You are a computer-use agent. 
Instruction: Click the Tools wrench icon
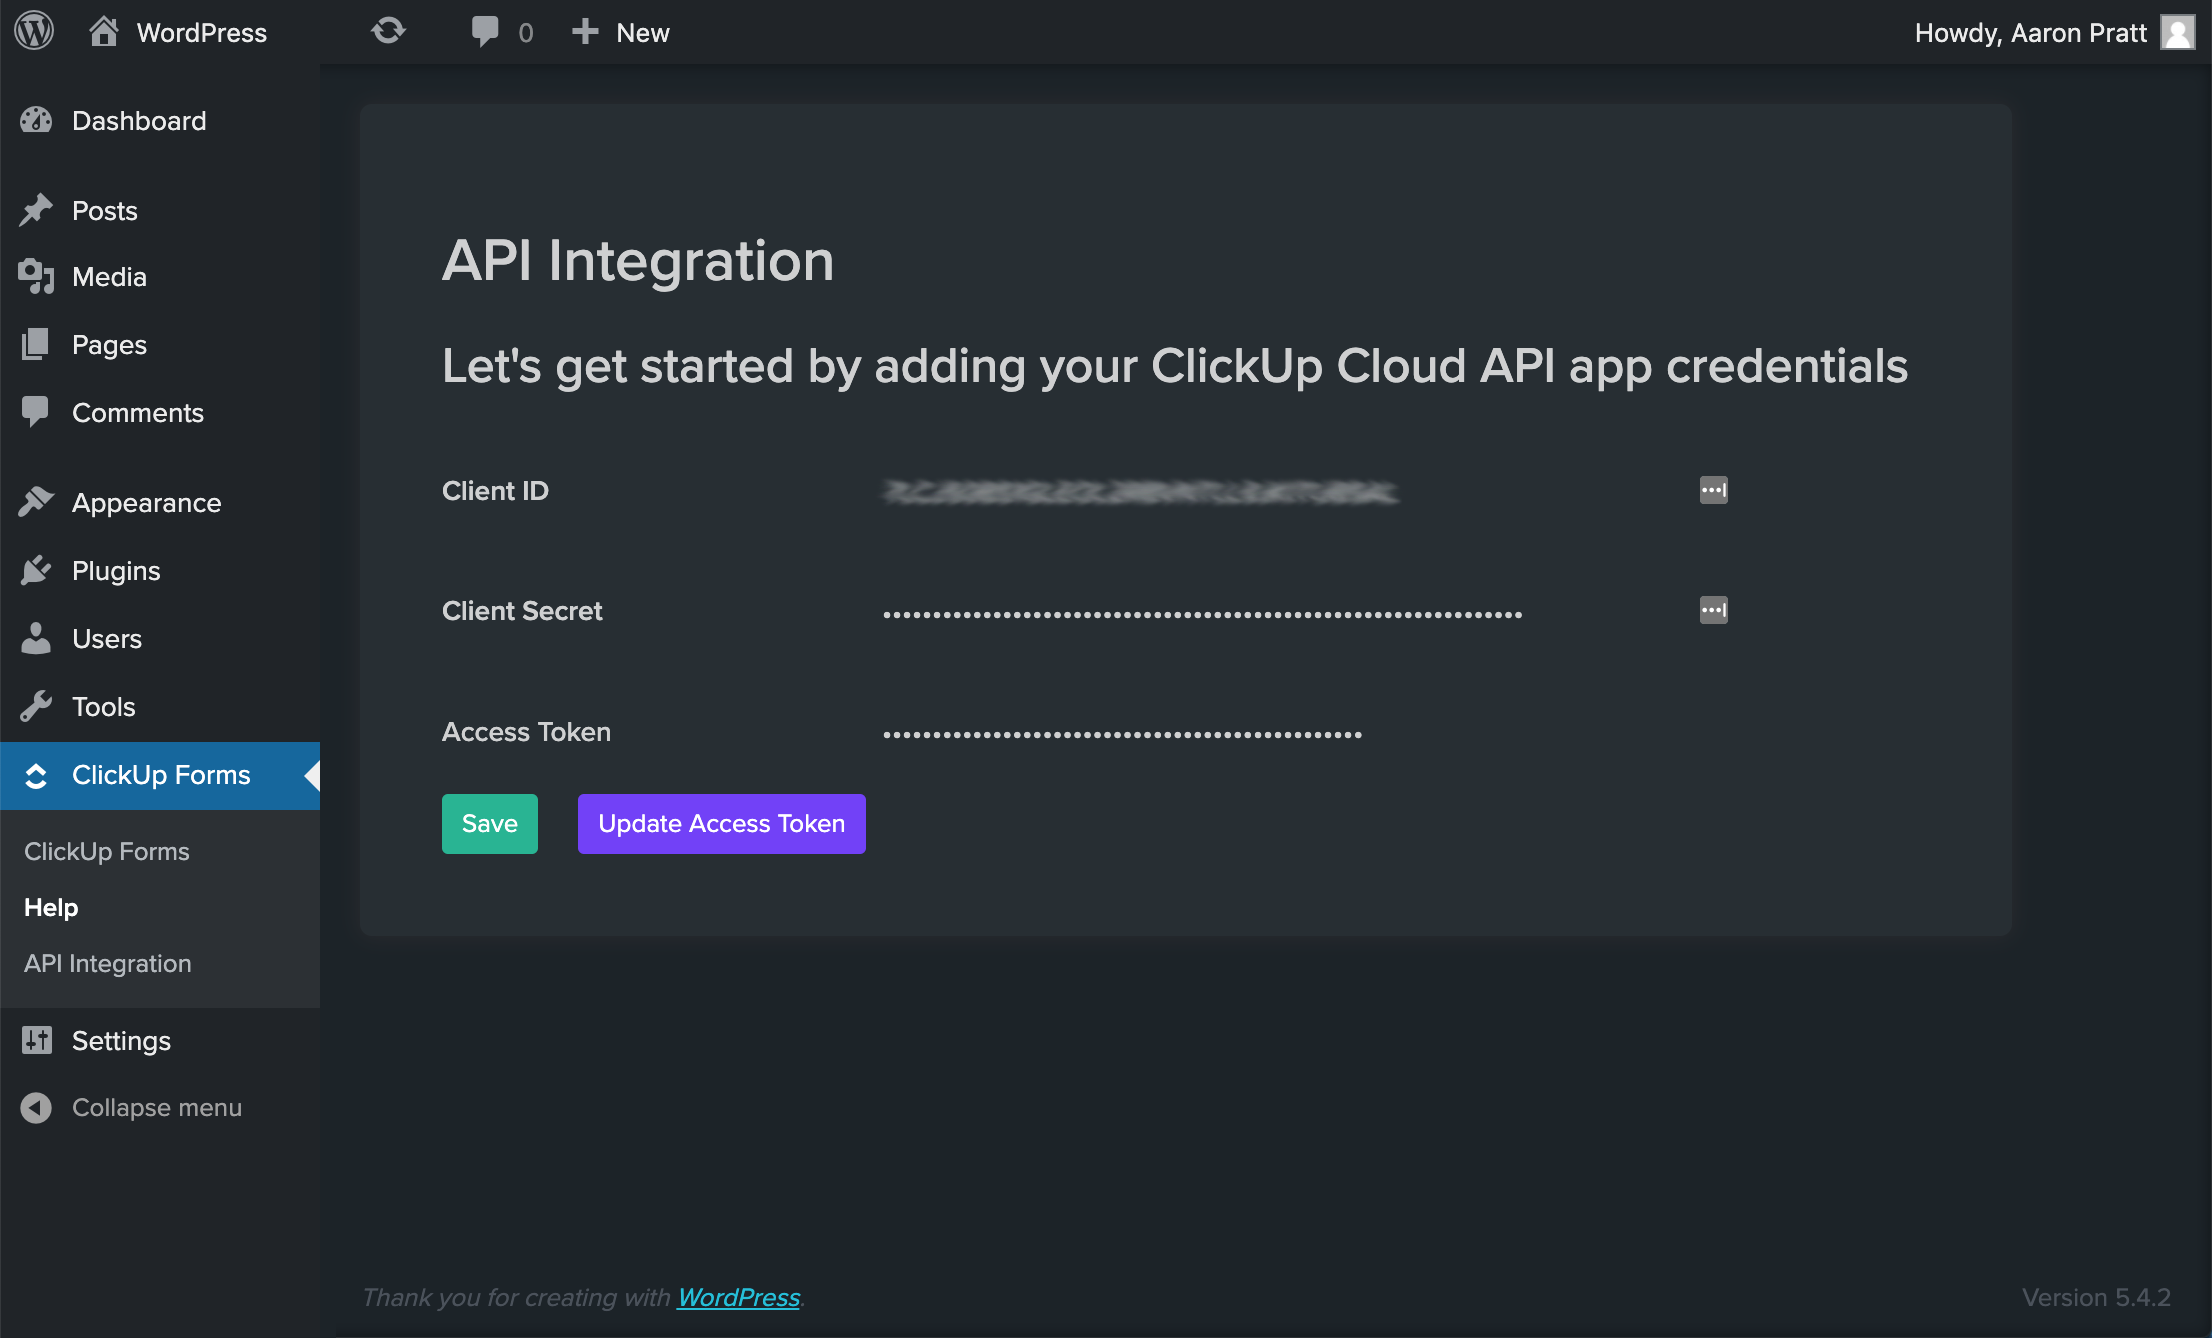coord(36,706)
